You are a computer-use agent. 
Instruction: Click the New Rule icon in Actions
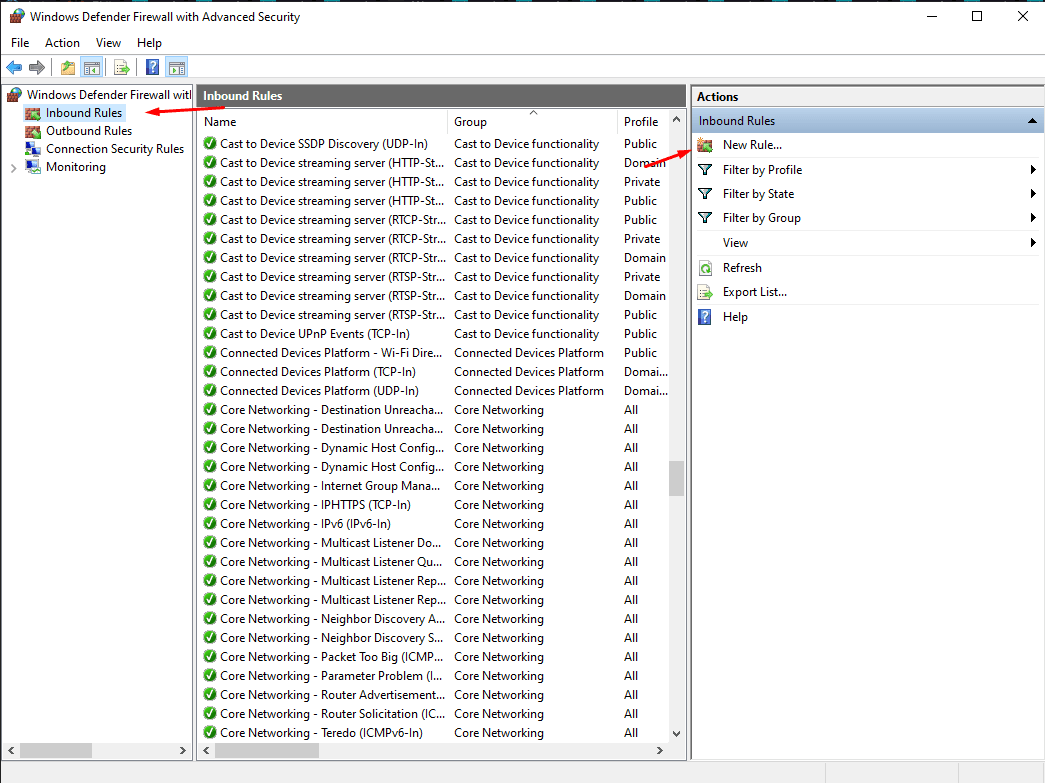click(705, 145)
